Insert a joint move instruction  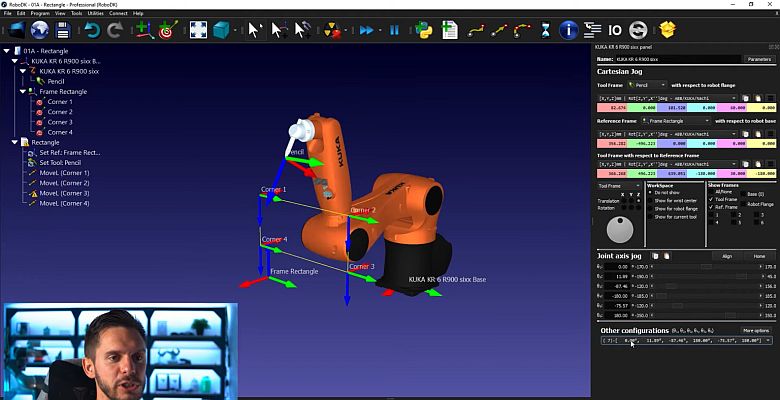tap(476, 31)
